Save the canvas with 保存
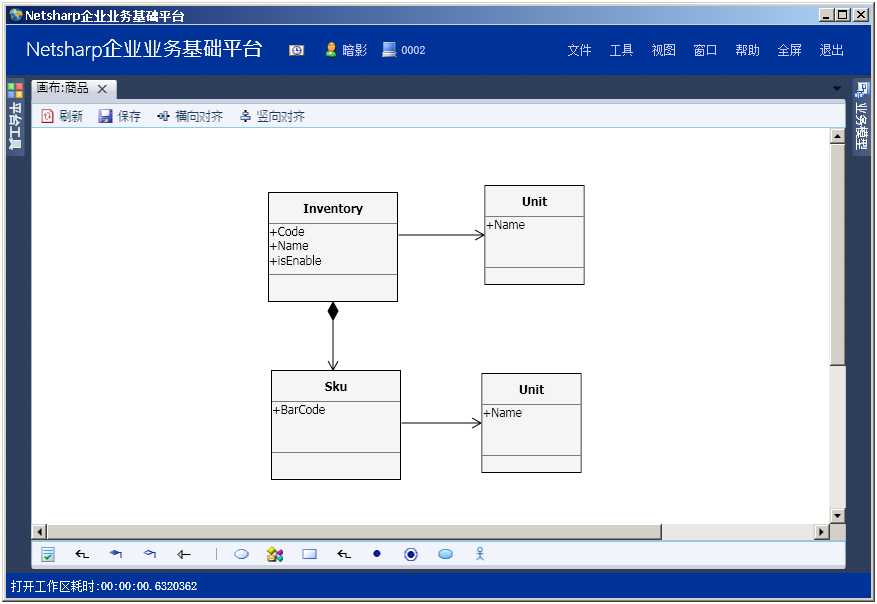 coord(119,116)
